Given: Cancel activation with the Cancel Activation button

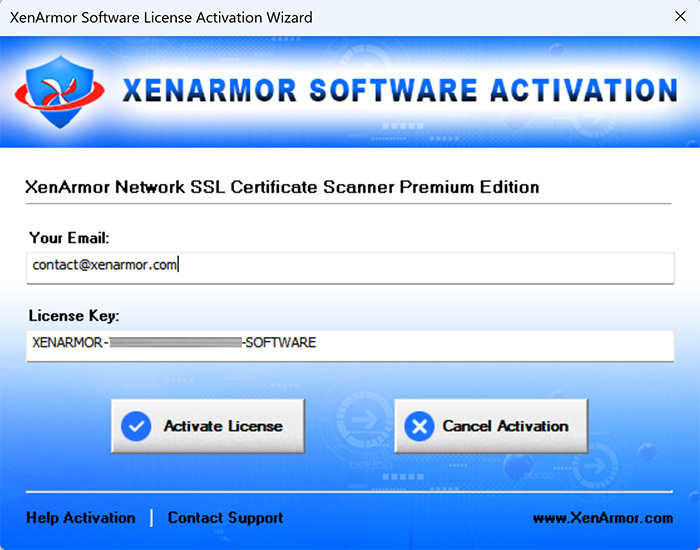Looking at the screenshot, I should point(491,426).
